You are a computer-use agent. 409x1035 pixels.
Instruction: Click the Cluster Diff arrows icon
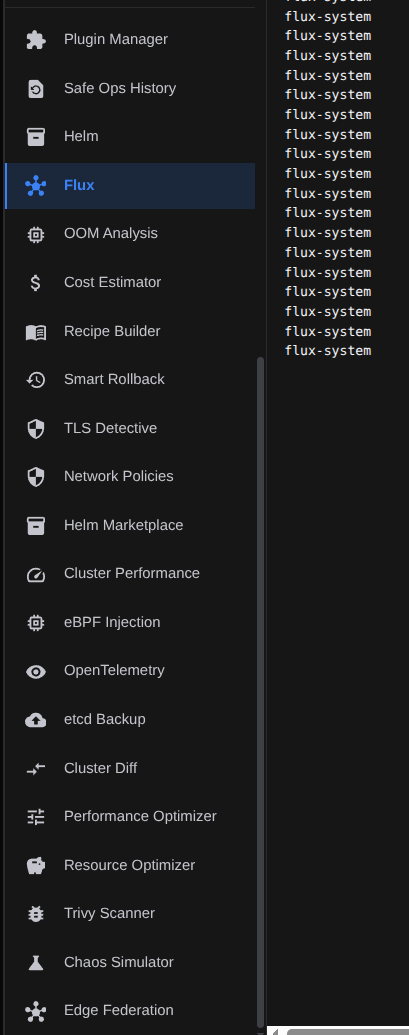pos(36,768)
